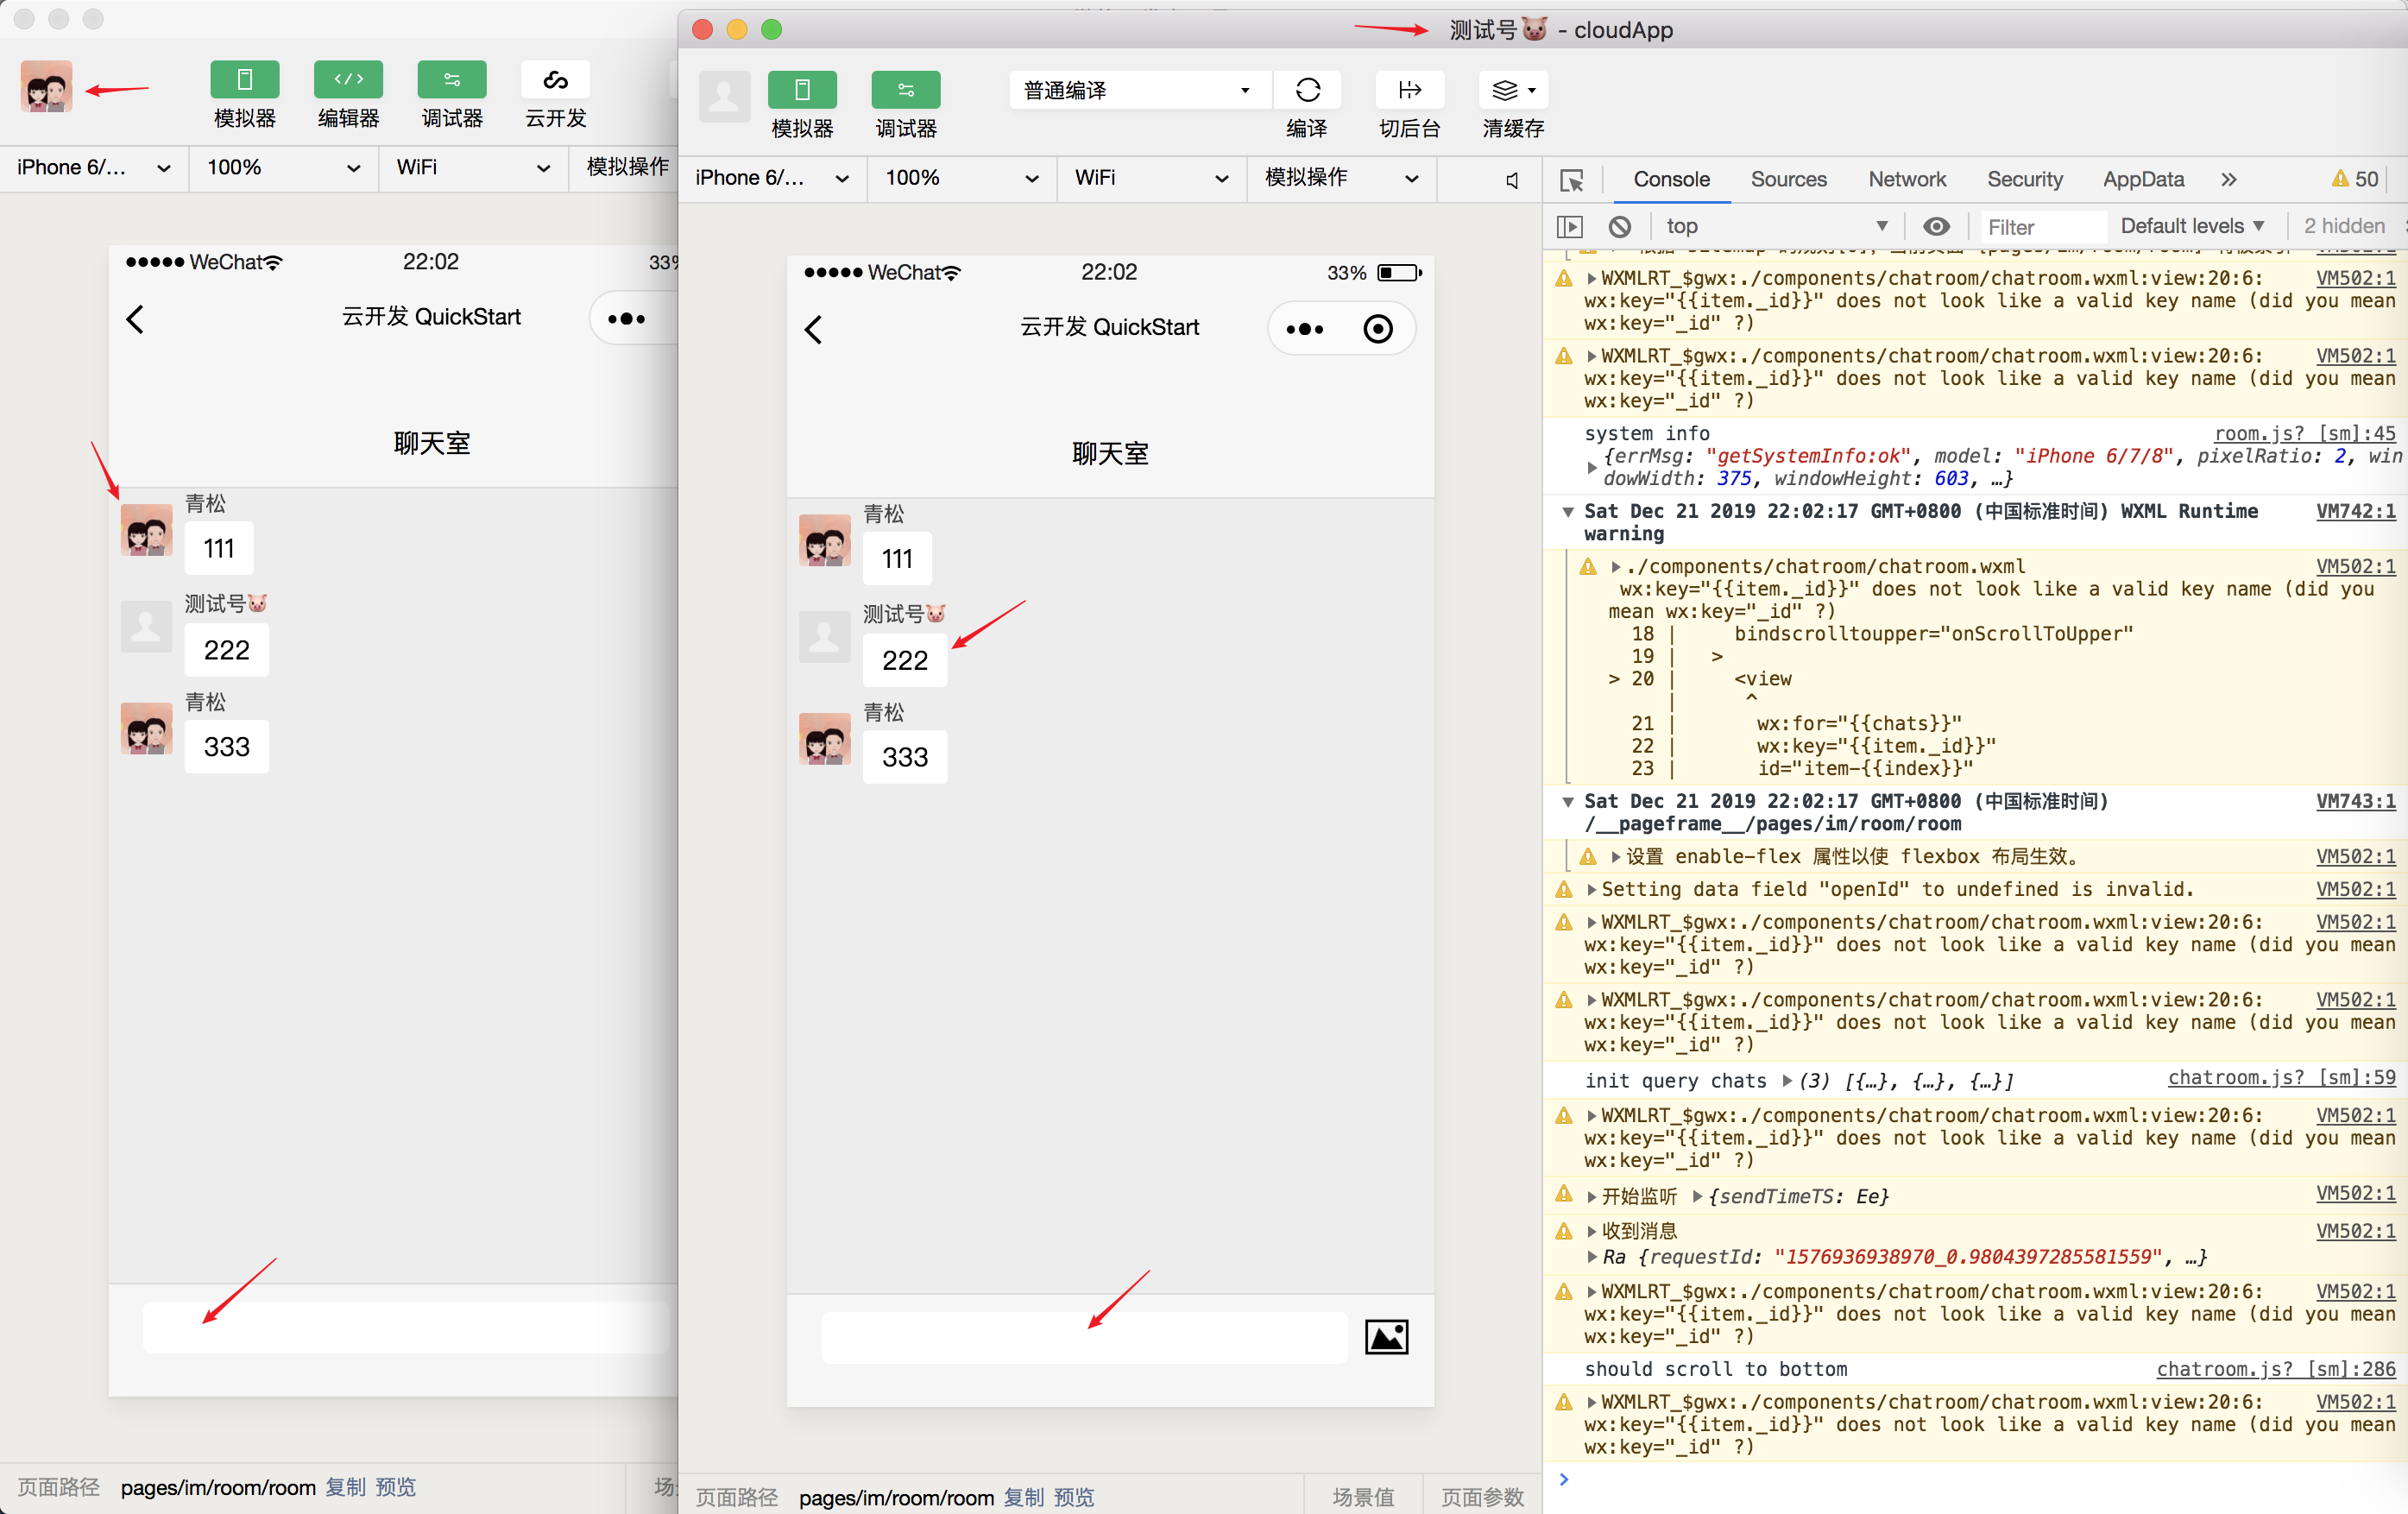Click the 编译 refresh icon
This screenshot has height=1514, width=2408.
pyautogui.click(x=1307, y=90)
